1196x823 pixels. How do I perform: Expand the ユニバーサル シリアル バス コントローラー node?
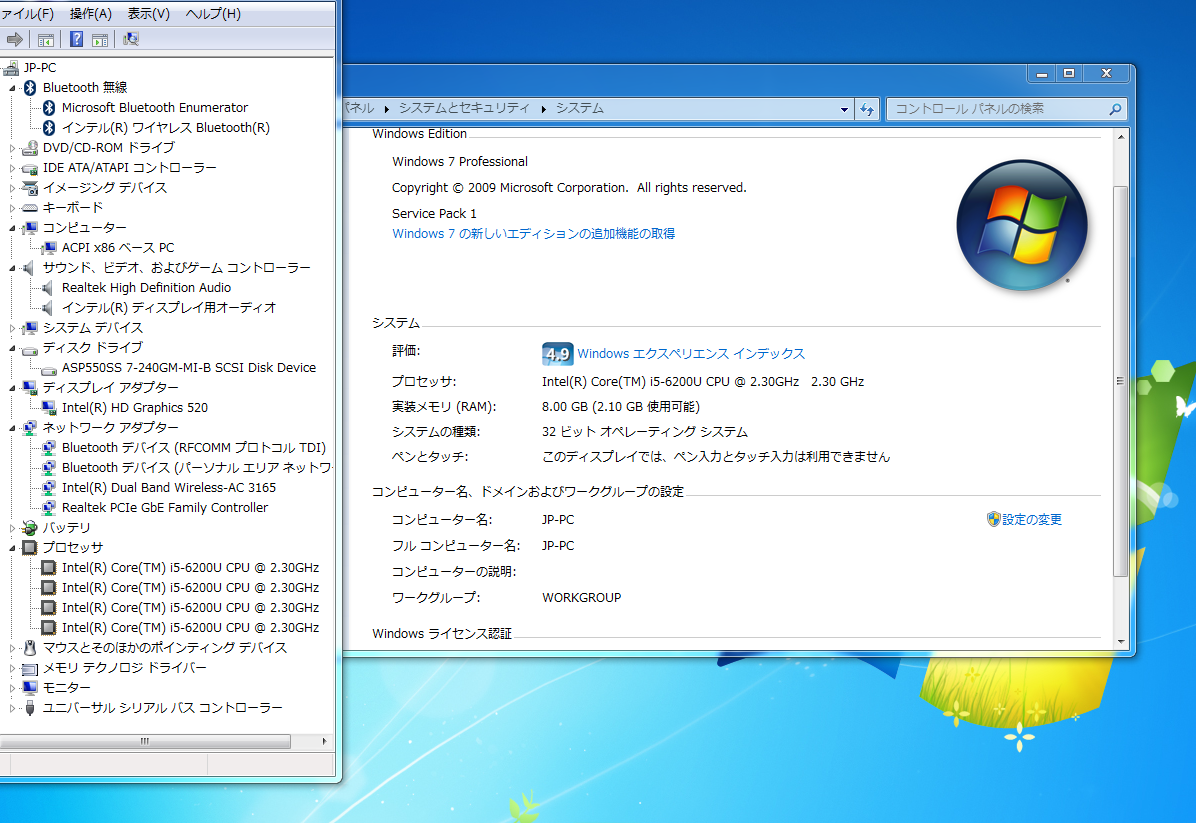pos(12,708)
